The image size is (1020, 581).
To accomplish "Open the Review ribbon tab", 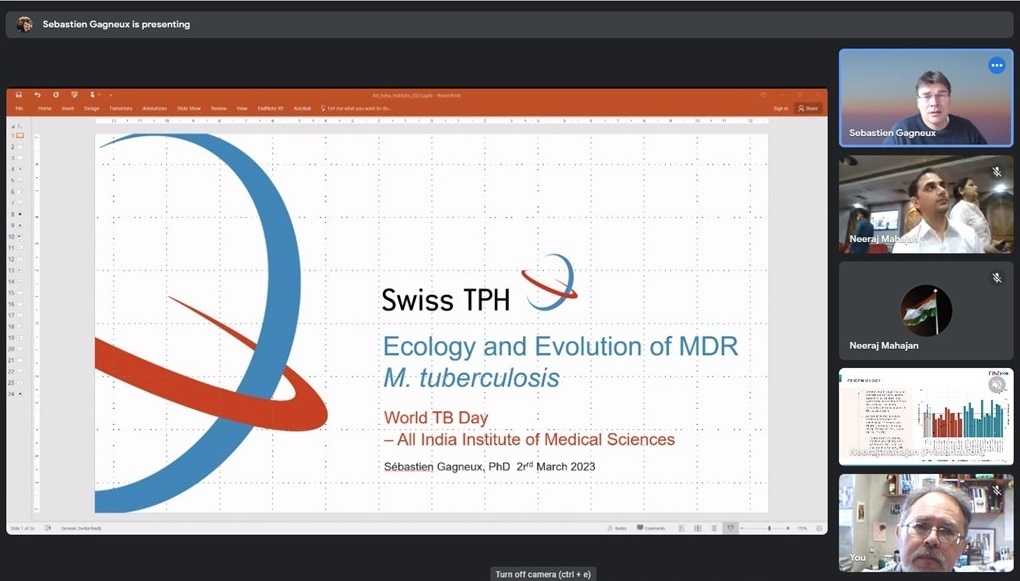I will 219,109.
